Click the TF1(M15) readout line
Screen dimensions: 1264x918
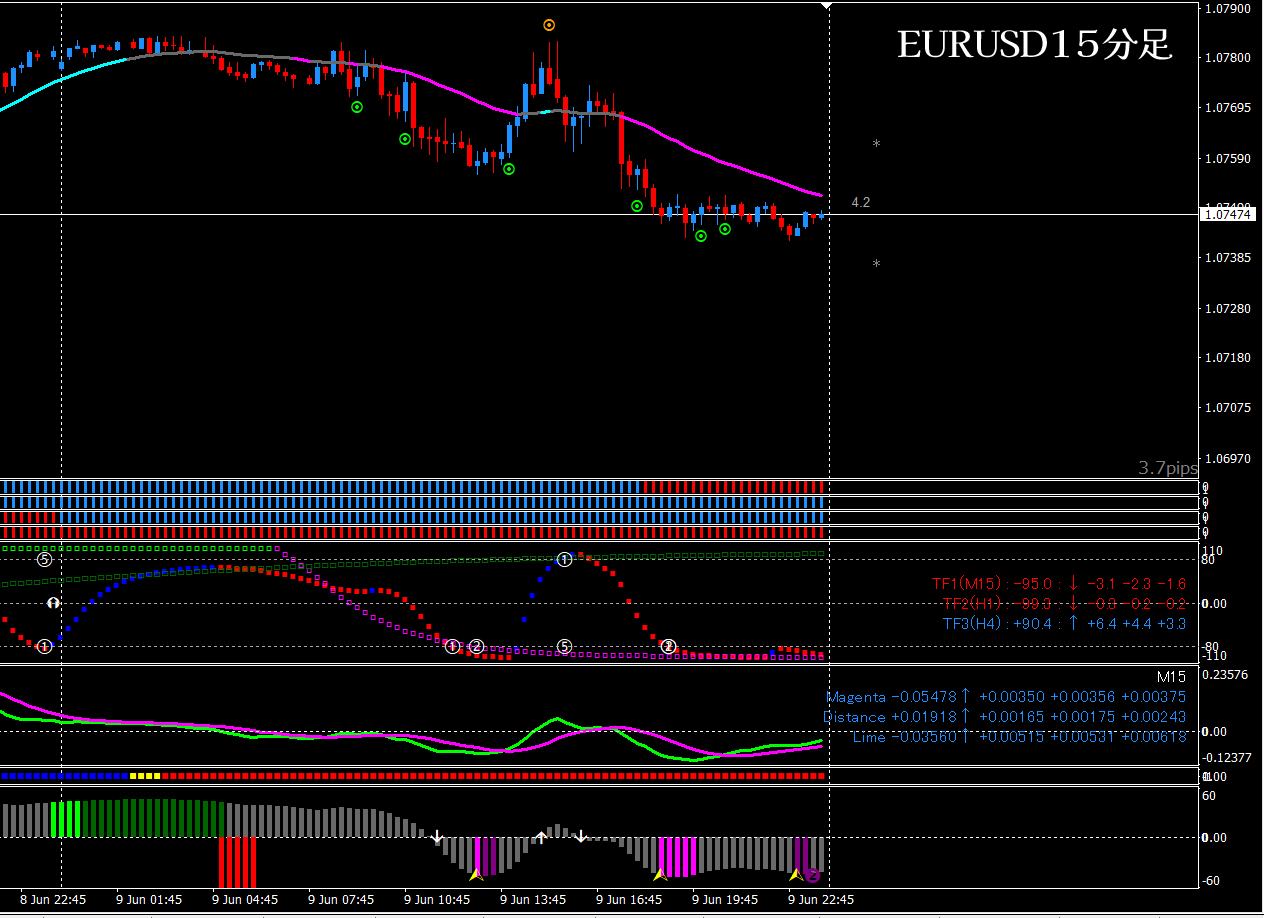click(1059, 584)
